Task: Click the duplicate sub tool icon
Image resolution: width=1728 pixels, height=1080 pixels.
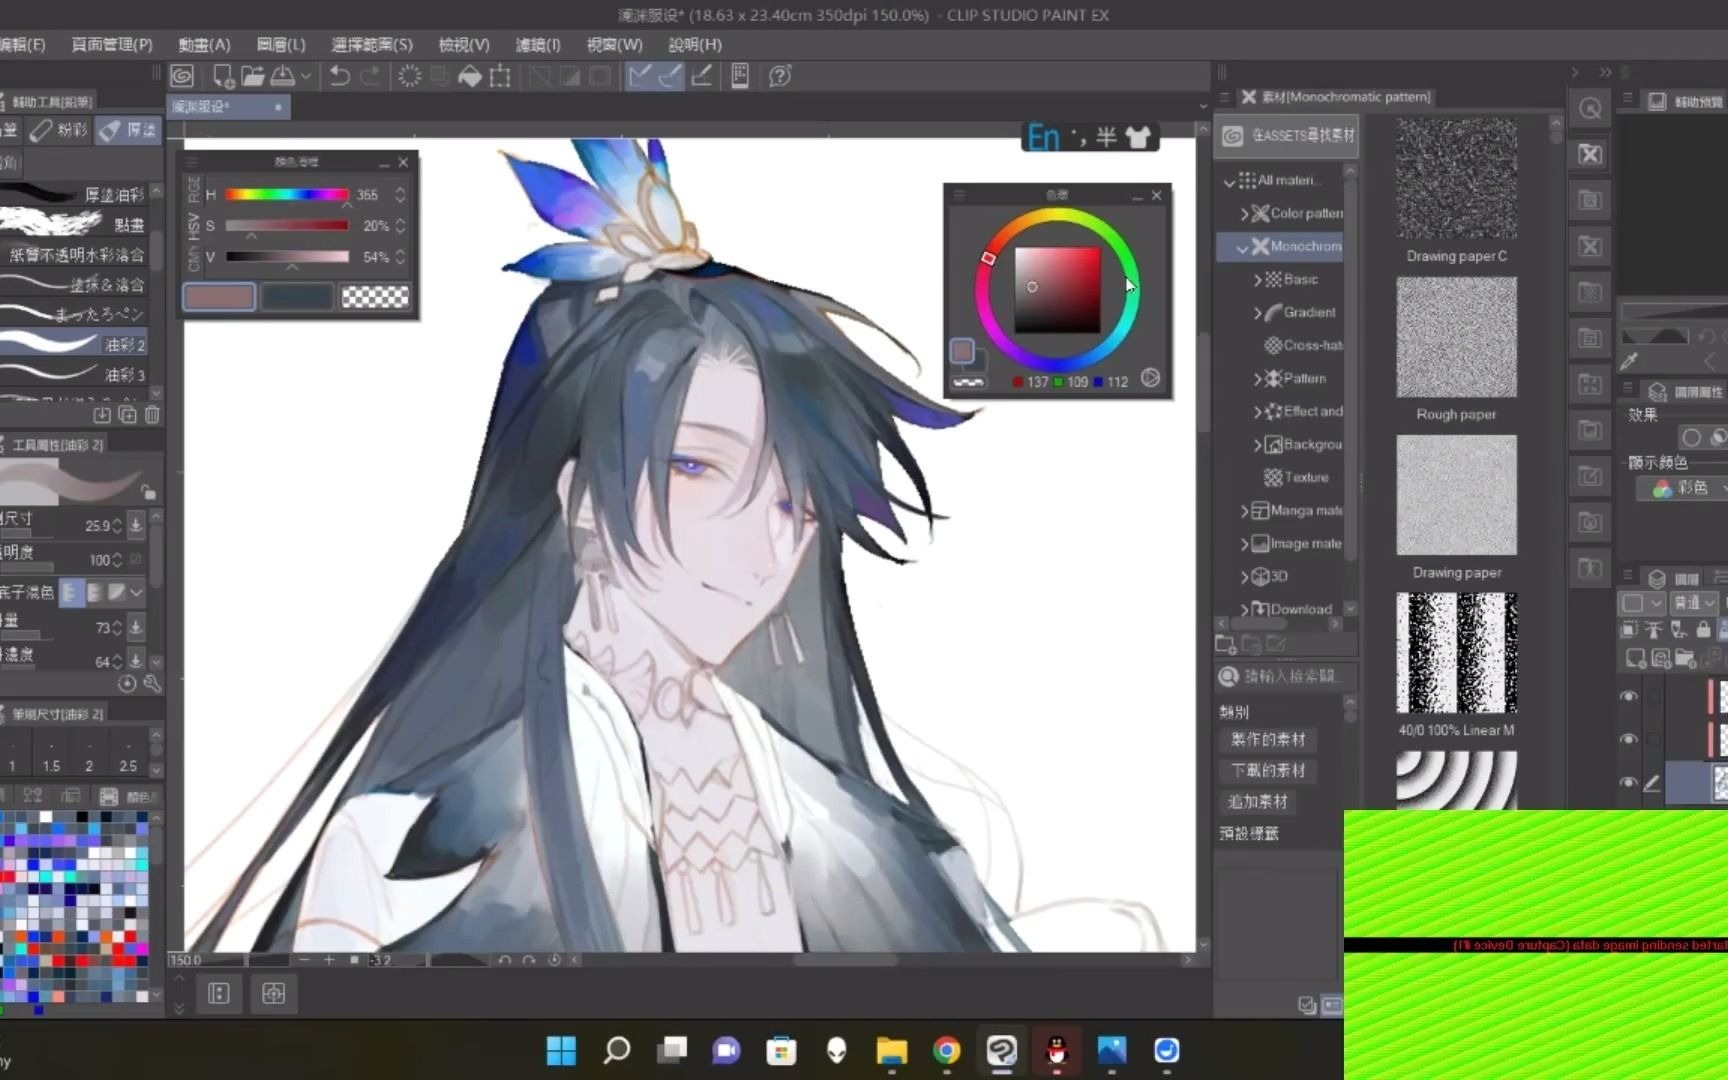Action: 127,414
